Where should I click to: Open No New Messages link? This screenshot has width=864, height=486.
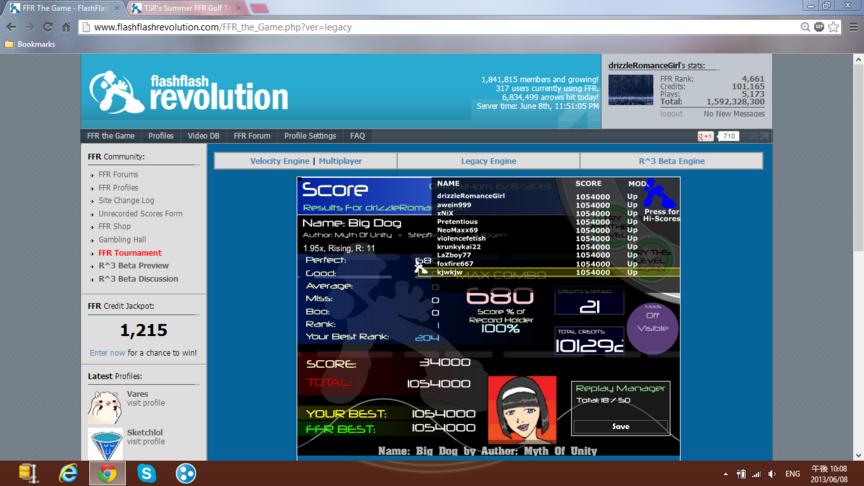(x=733, y=114)
